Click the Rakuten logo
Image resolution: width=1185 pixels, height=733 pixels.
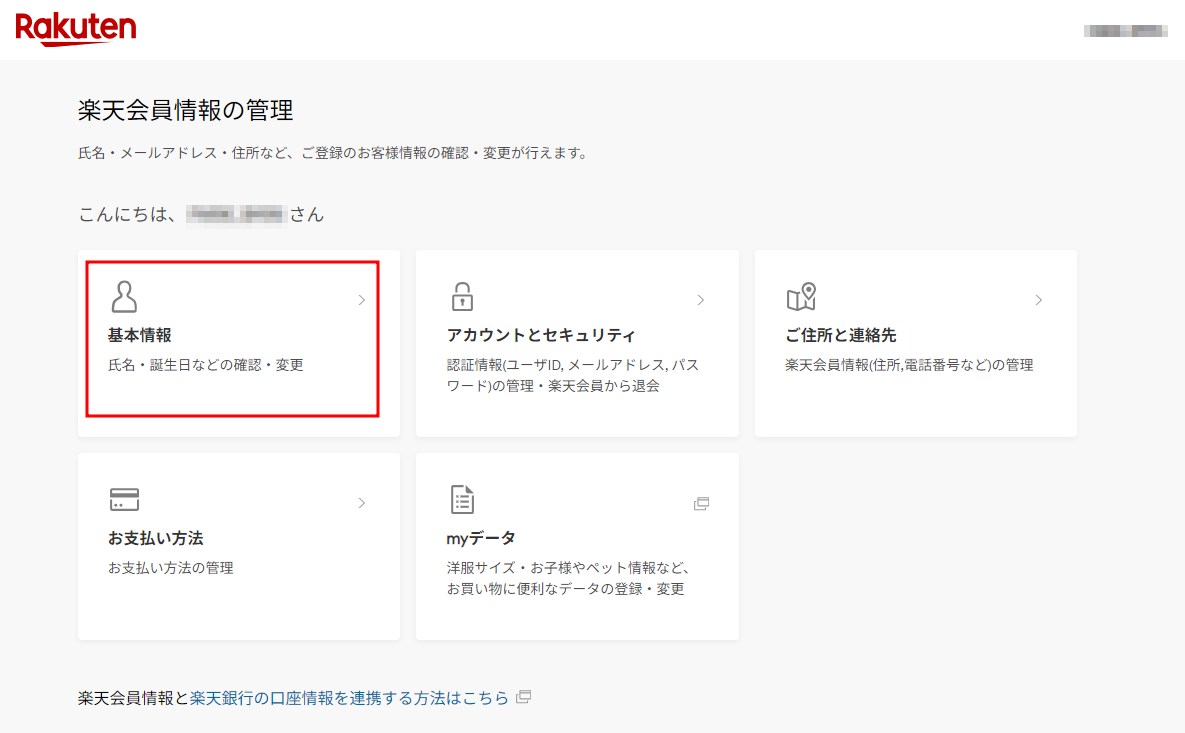(76, 29)
